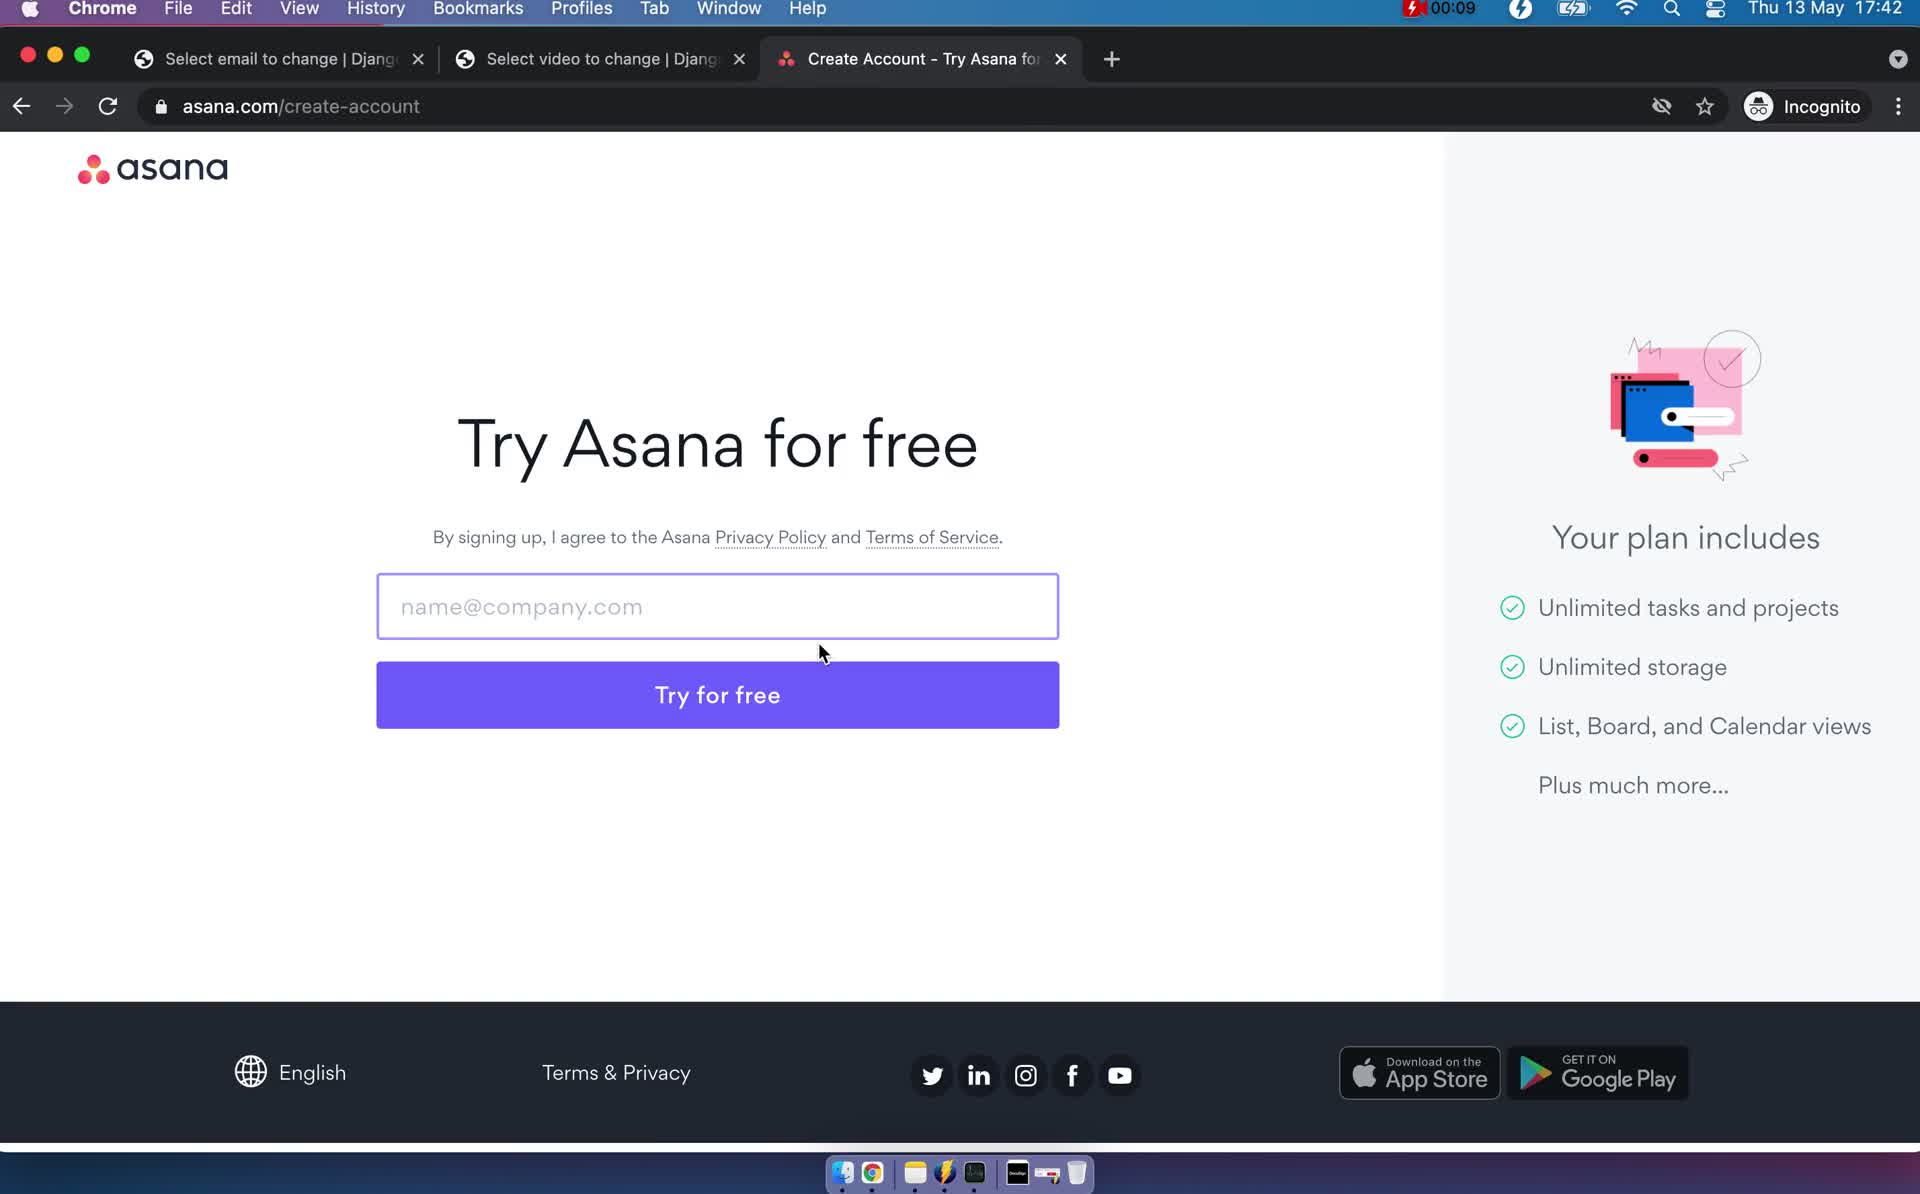Close the Select email to change tab
The height and width of the screenshot is (1194, 1920).
pyautogui.click(x=418, y=59)
